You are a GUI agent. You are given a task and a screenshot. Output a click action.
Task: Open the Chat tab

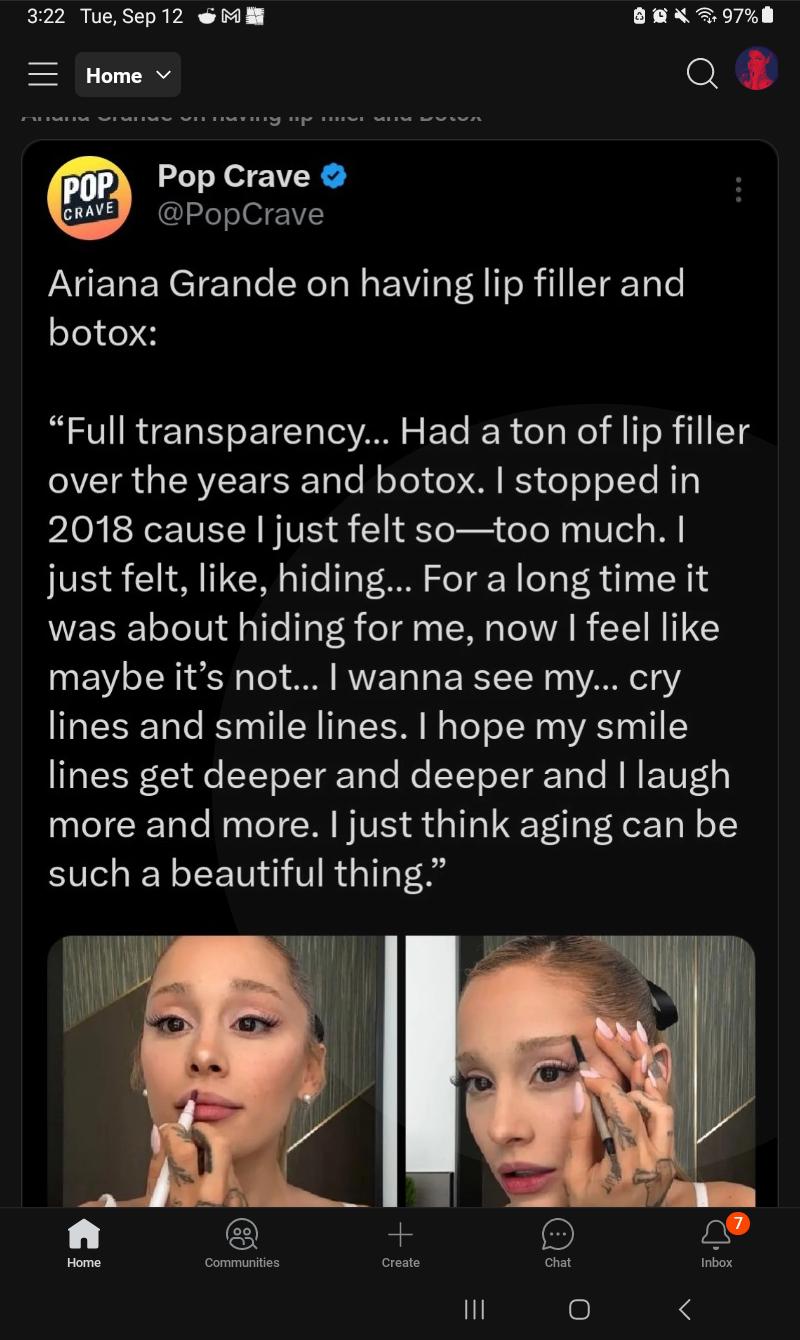coord(557,1243)
